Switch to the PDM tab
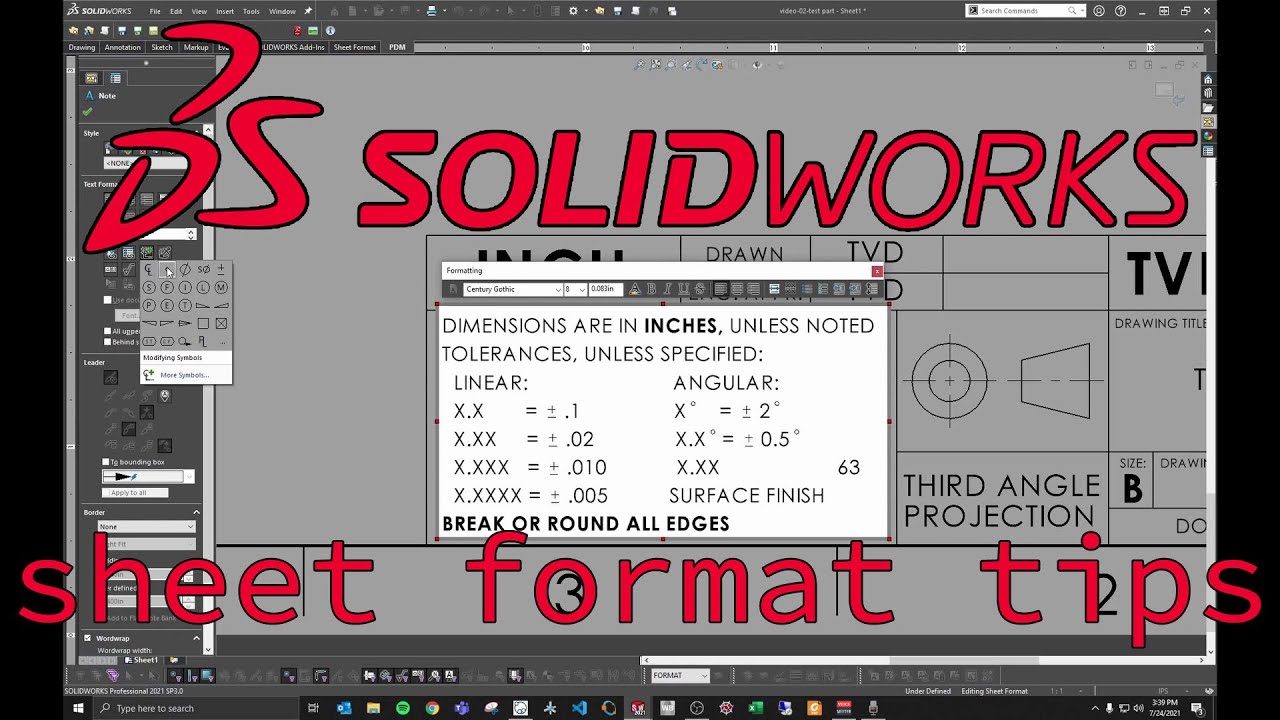The height and width of the screenshot is (720, 1280). (397, 47)
